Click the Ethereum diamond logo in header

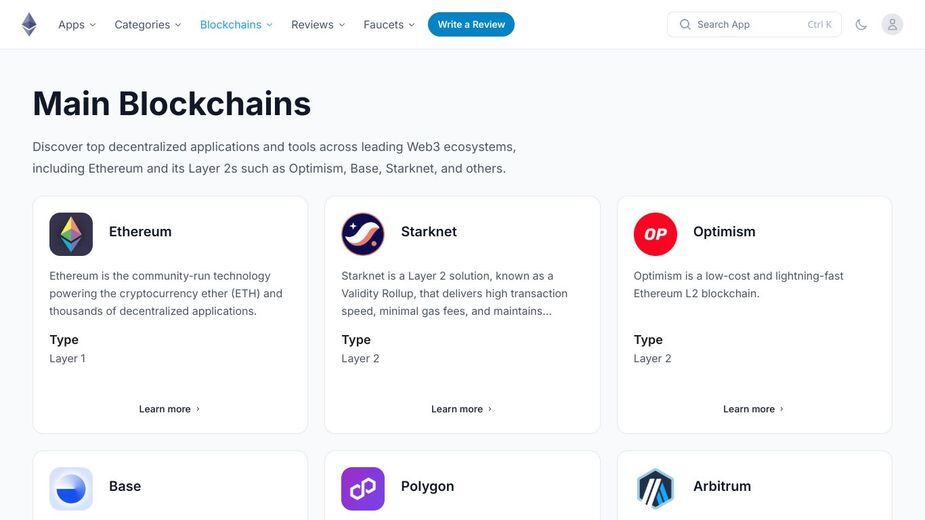point(29,25)
